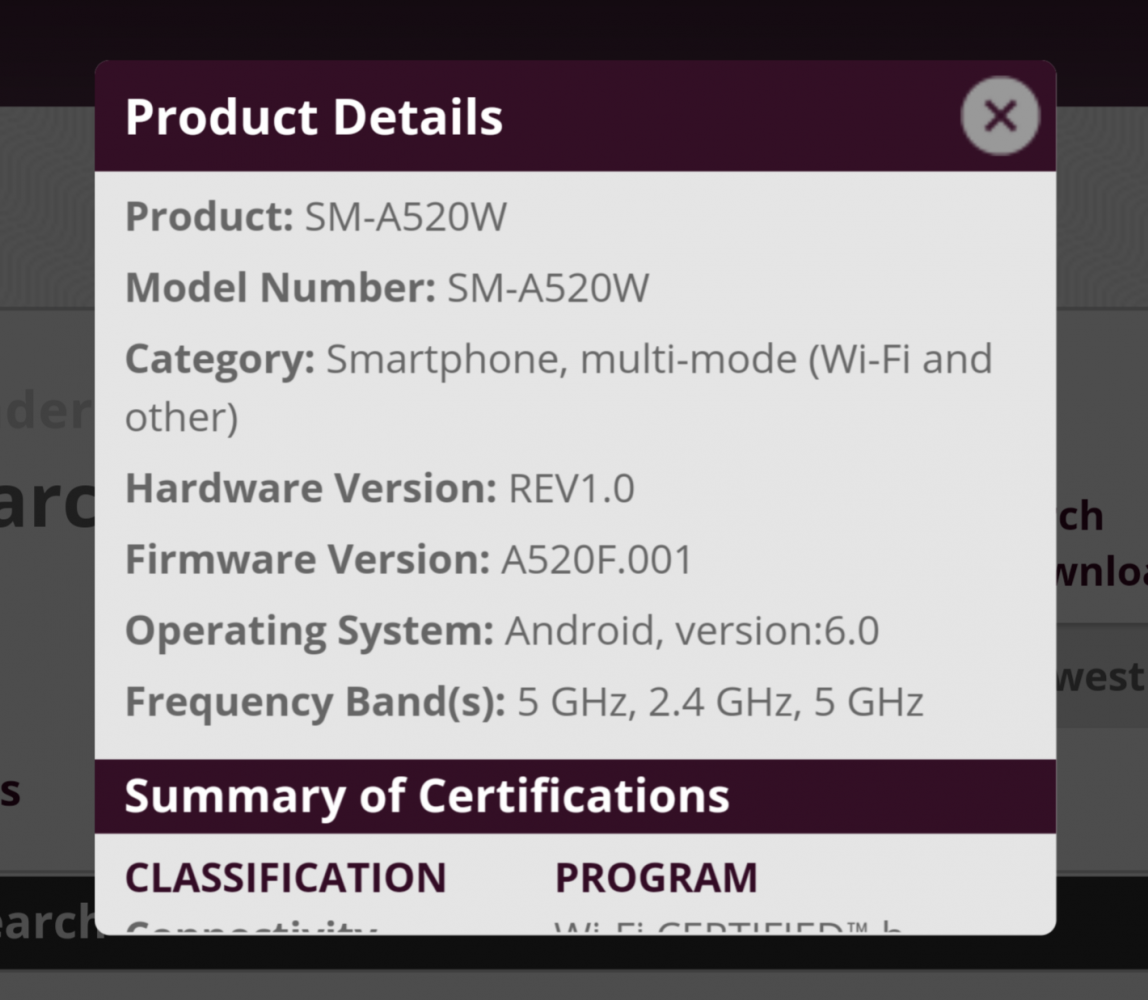Click the Frequency Band(s) label

pos(315,702)
